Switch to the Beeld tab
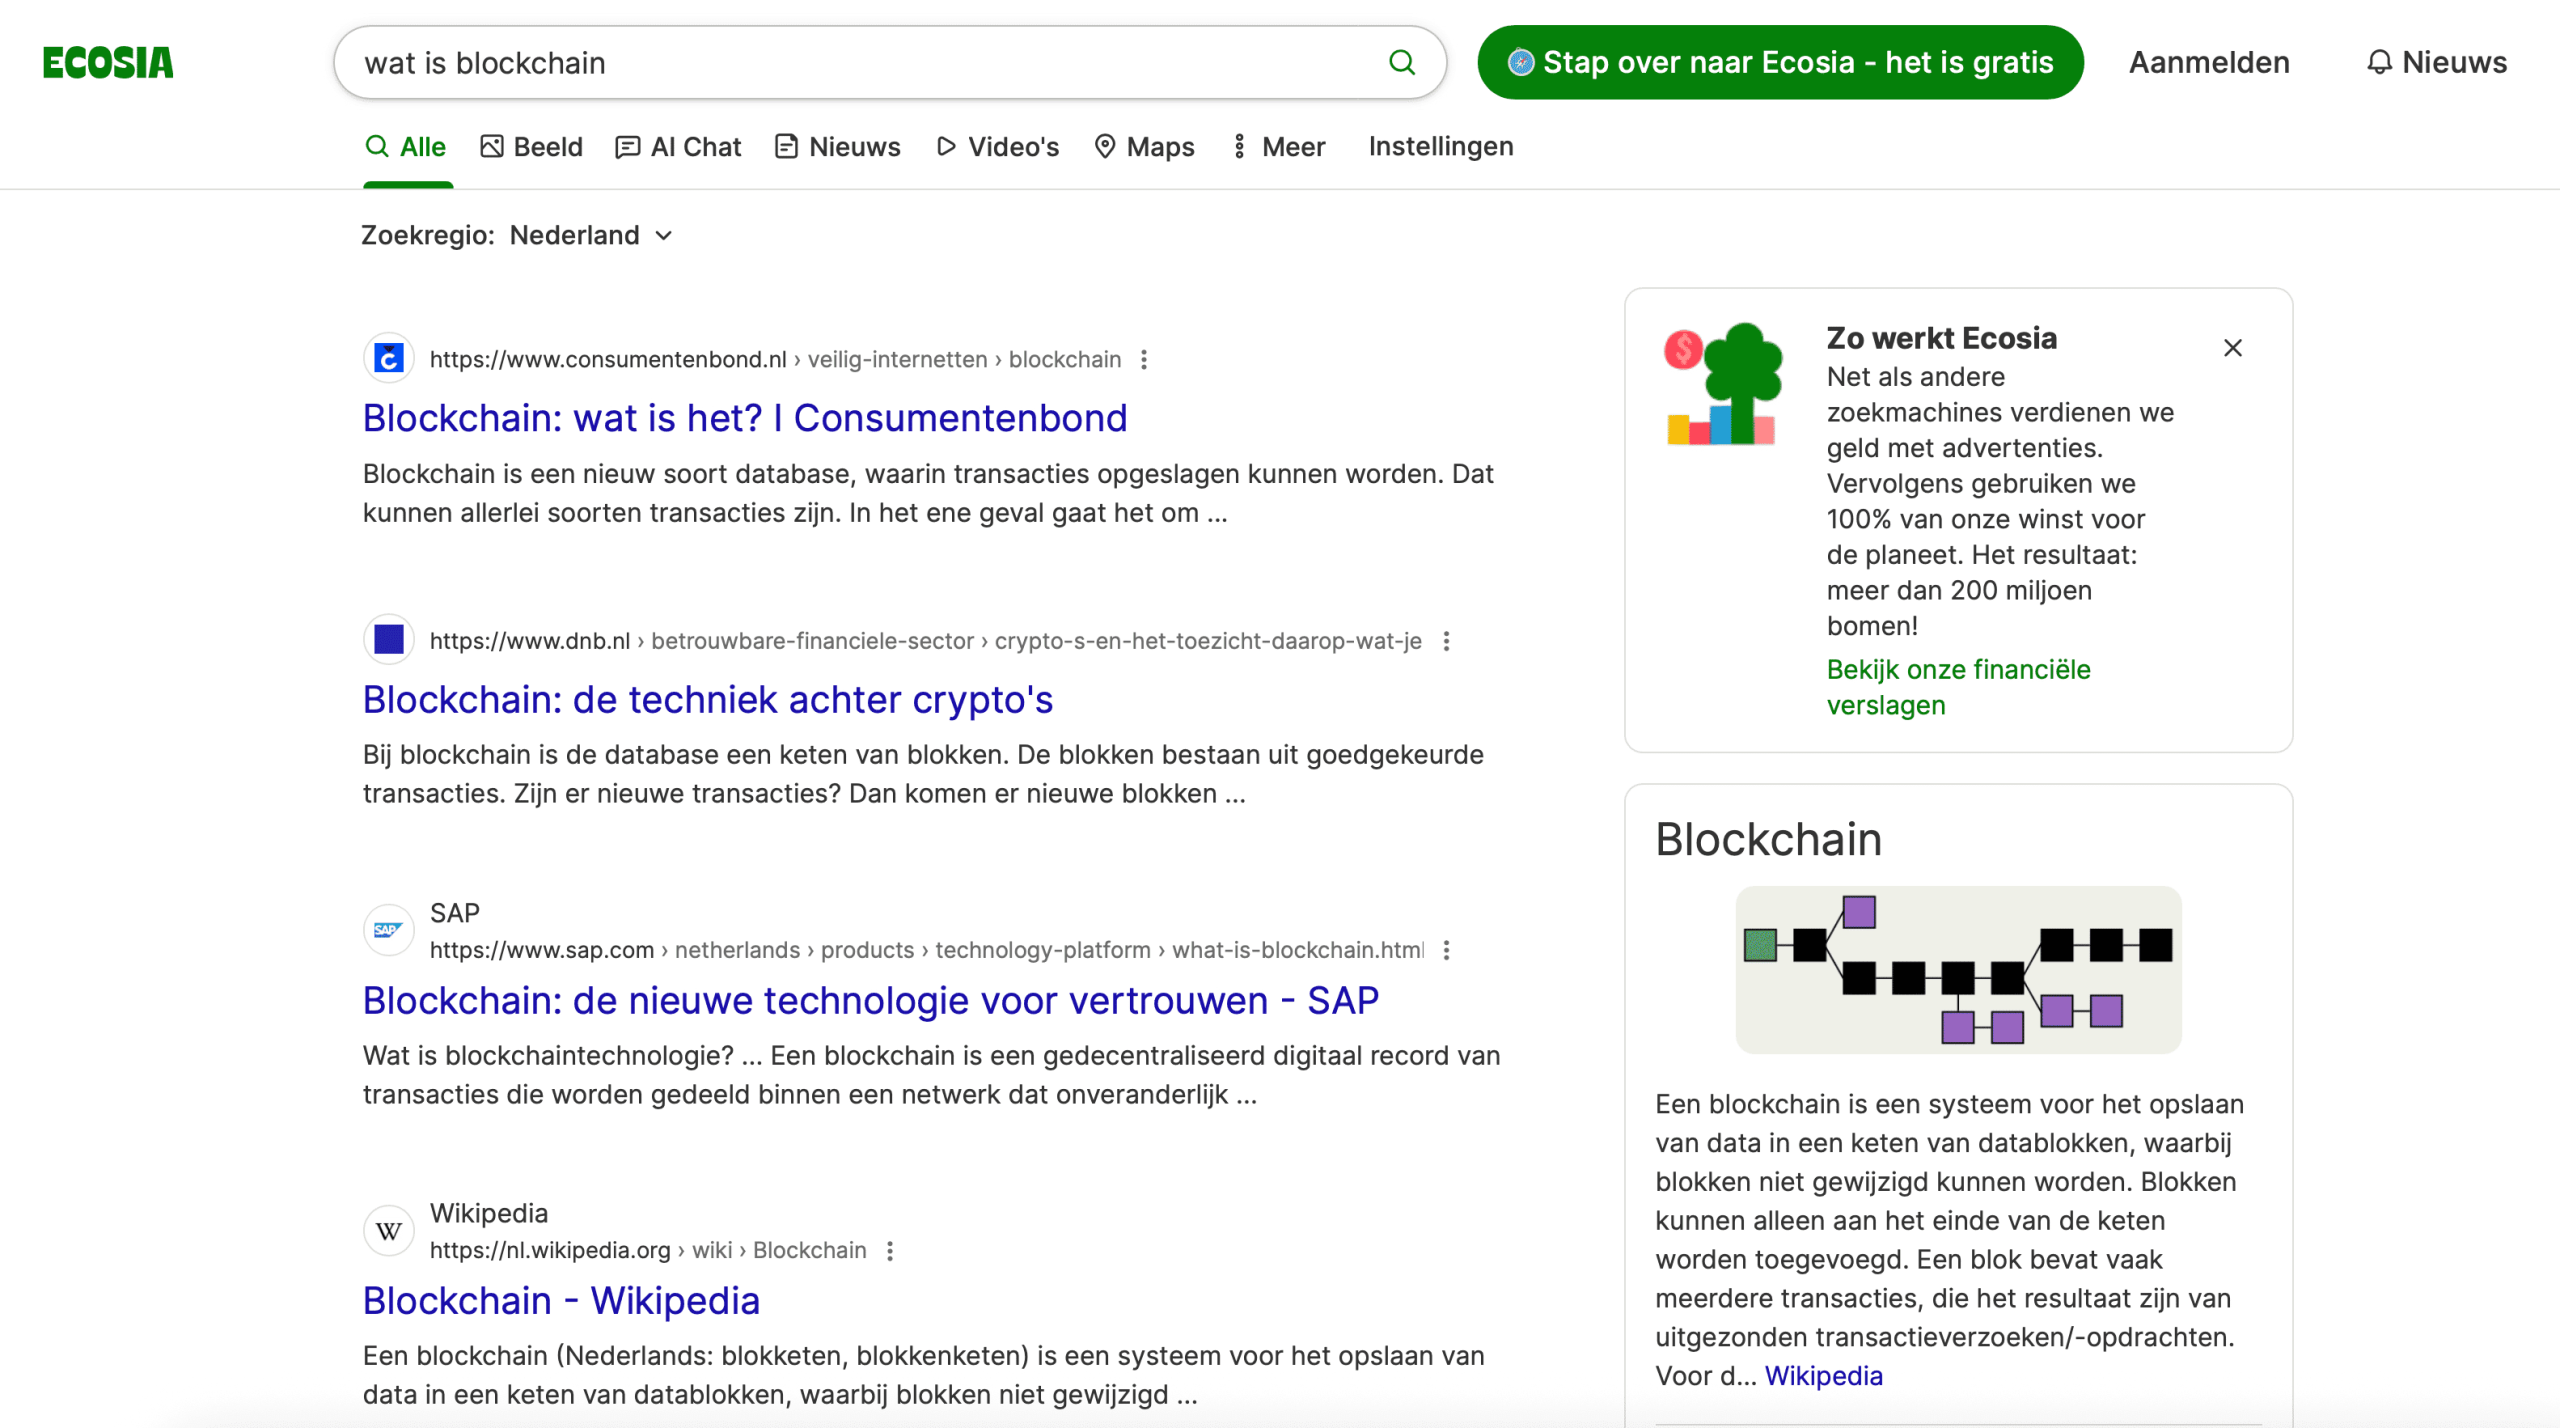This screenshot has width=2560, height=1428. [531, 147]
